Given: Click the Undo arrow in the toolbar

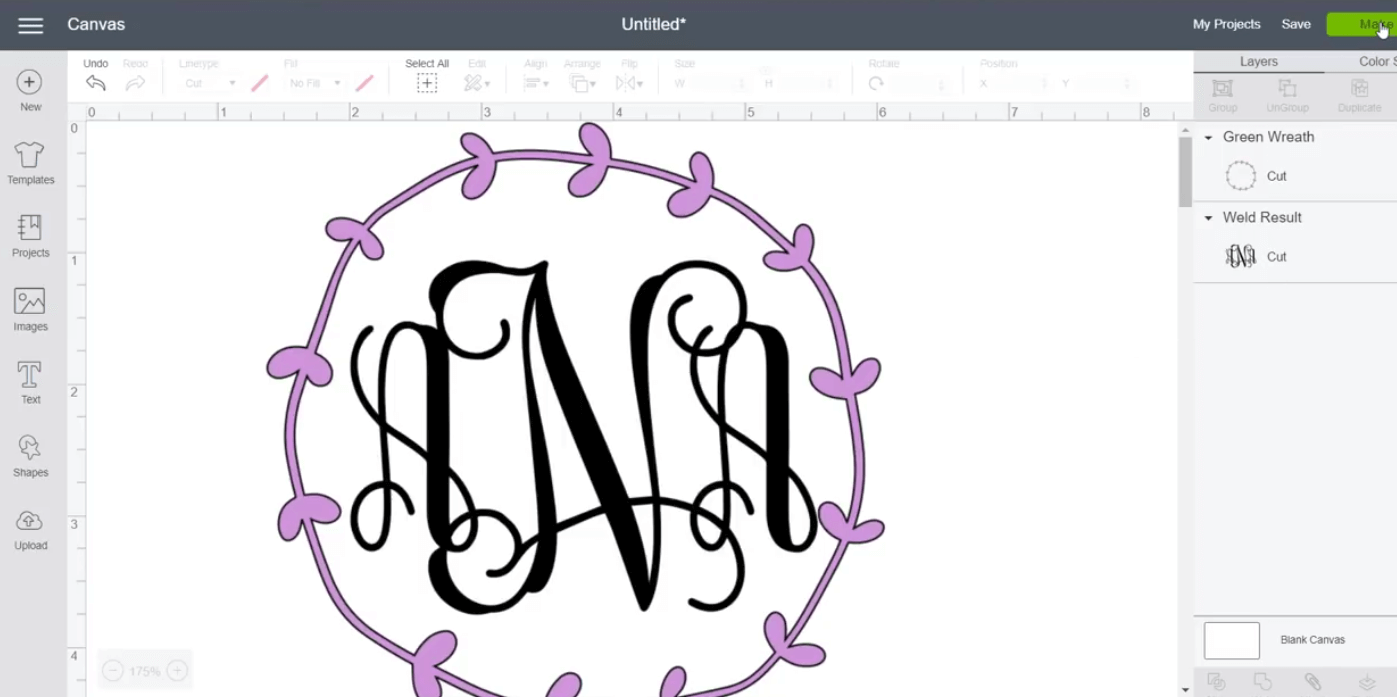Looking at the screenshot, I should [x=95, y=83].
